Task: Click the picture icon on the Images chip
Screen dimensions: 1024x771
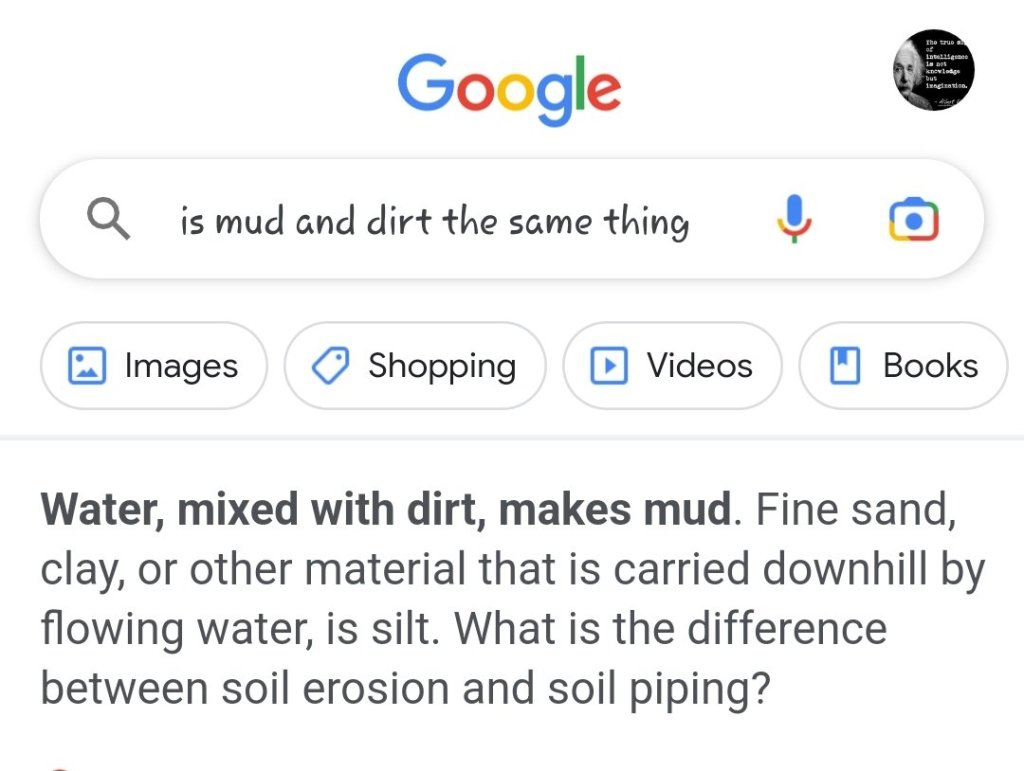Action: coord(86,366)
